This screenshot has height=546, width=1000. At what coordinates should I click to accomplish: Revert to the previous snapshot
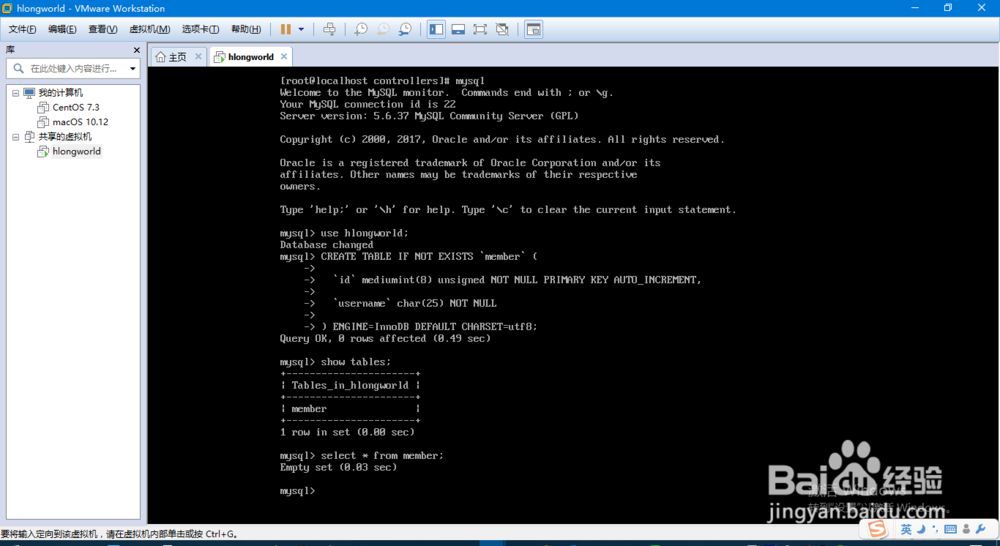pos(383,29)
